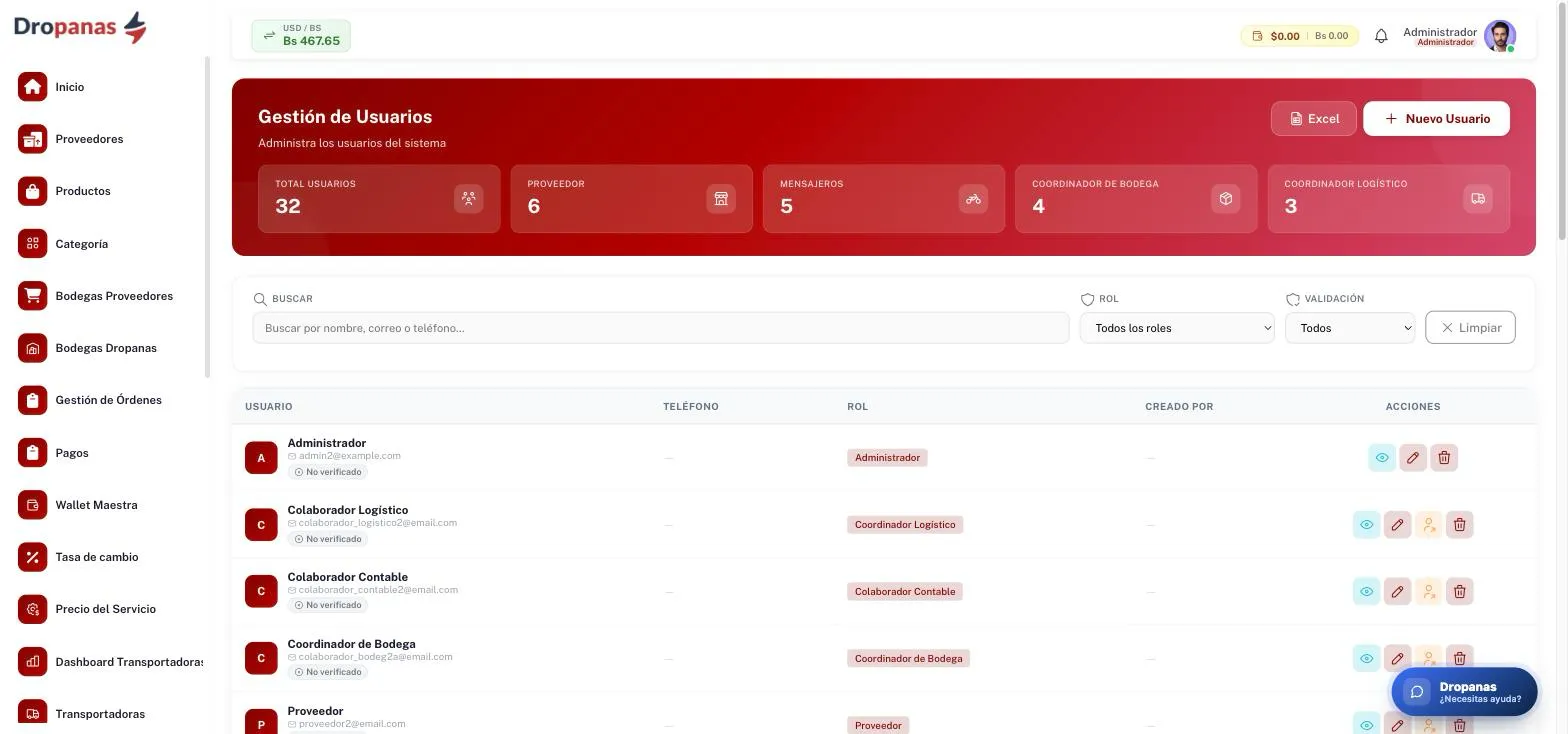This screenshot has width=1568, height=734.
Task: View Colaborador Logístico with eye icon
Action: [x=1366, y=525]
